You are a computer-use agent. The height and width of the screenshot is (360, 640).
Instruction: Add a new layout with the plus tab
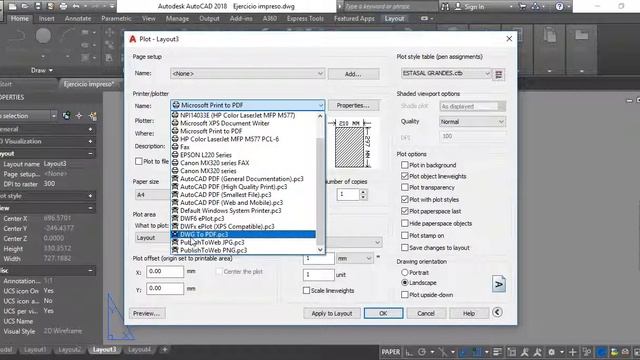point(164,350)
